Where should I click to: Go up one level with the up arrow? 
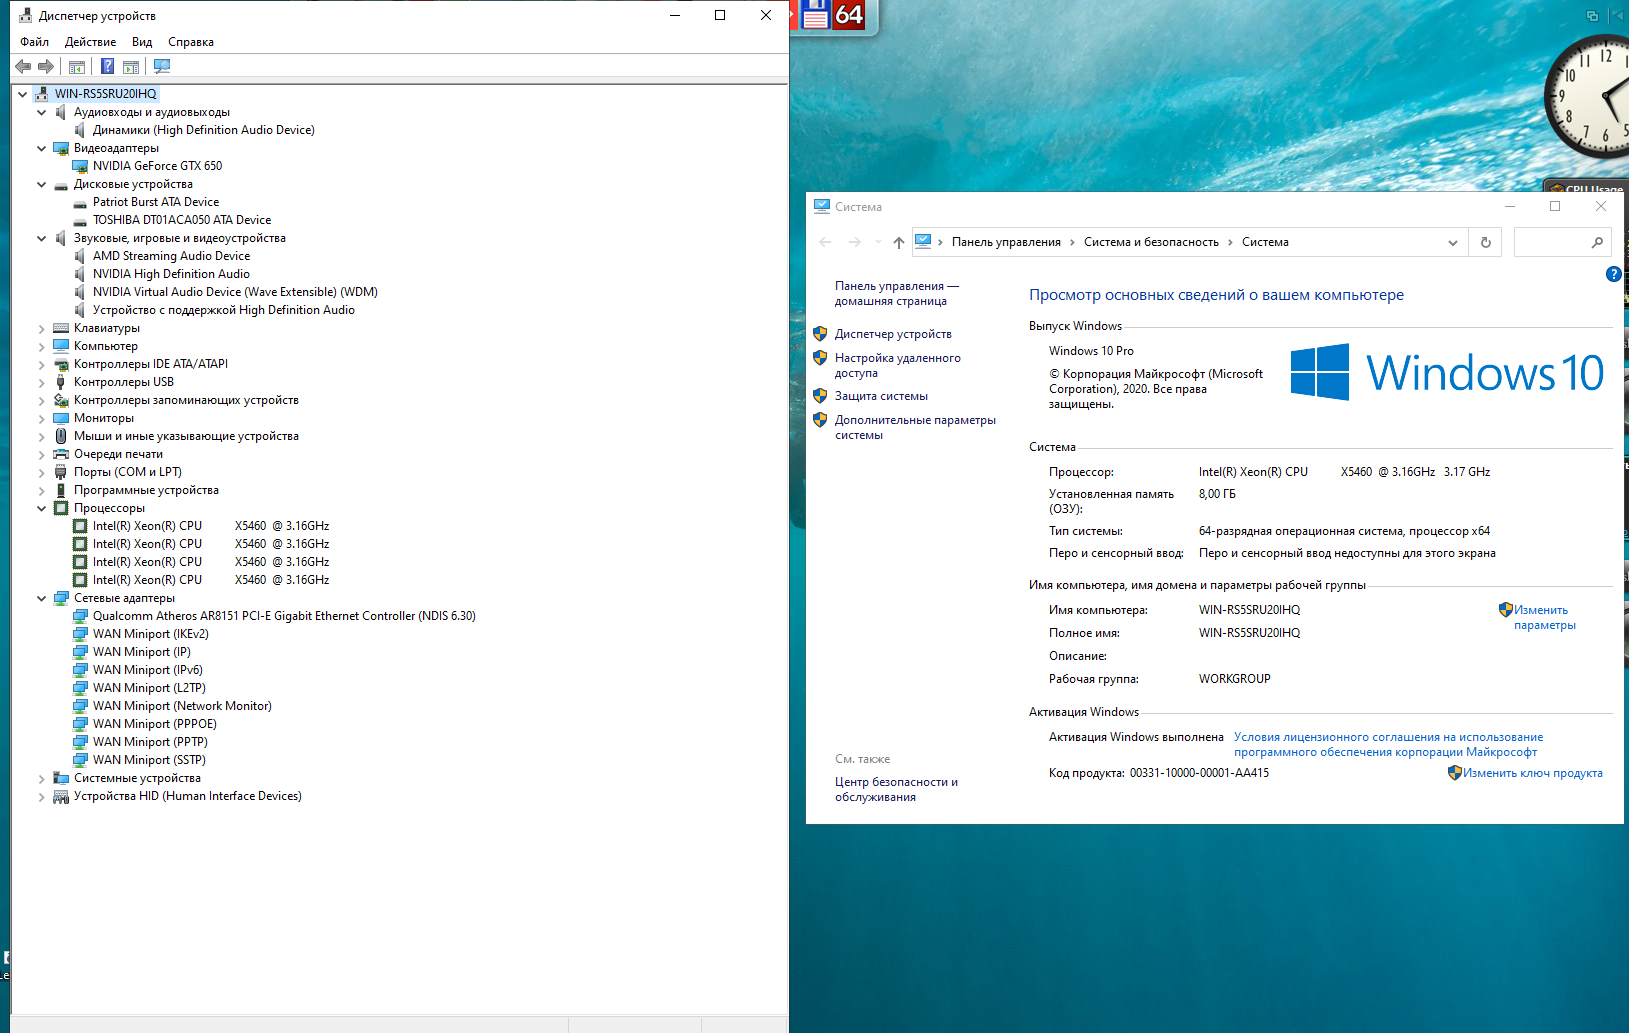point(898,242)
